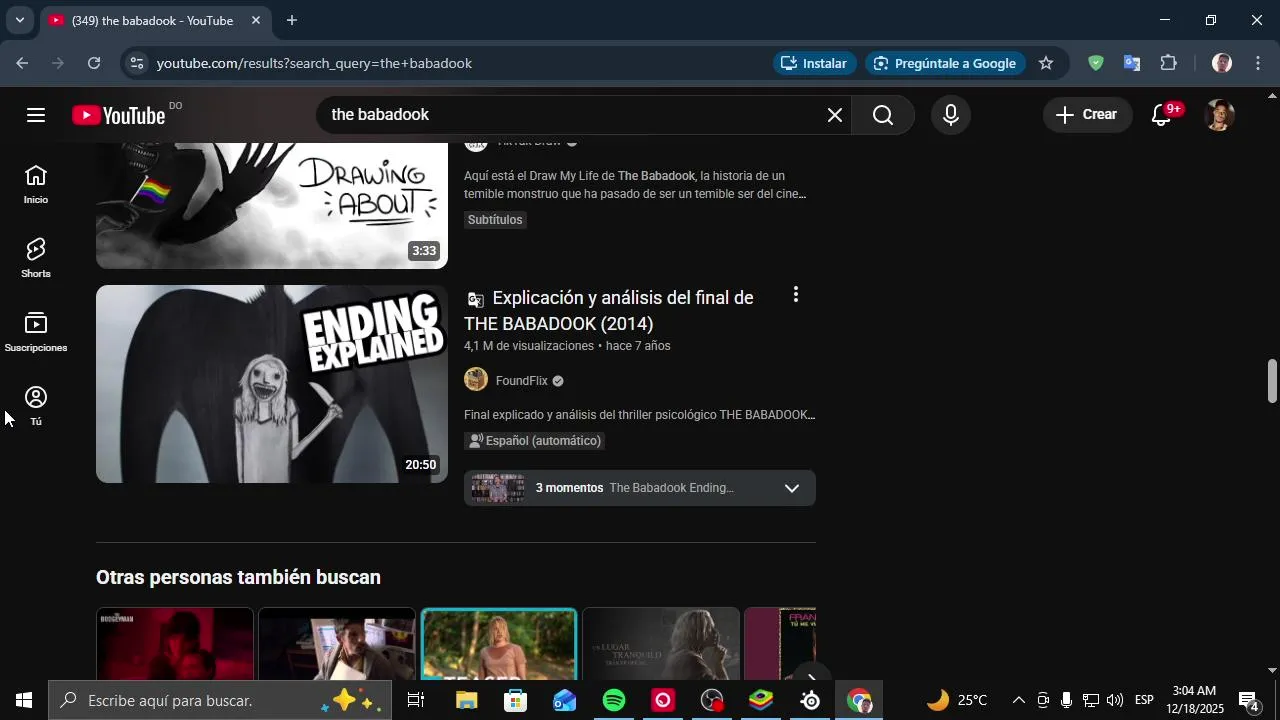
Task: Reload the page
Action: (94, 63)
